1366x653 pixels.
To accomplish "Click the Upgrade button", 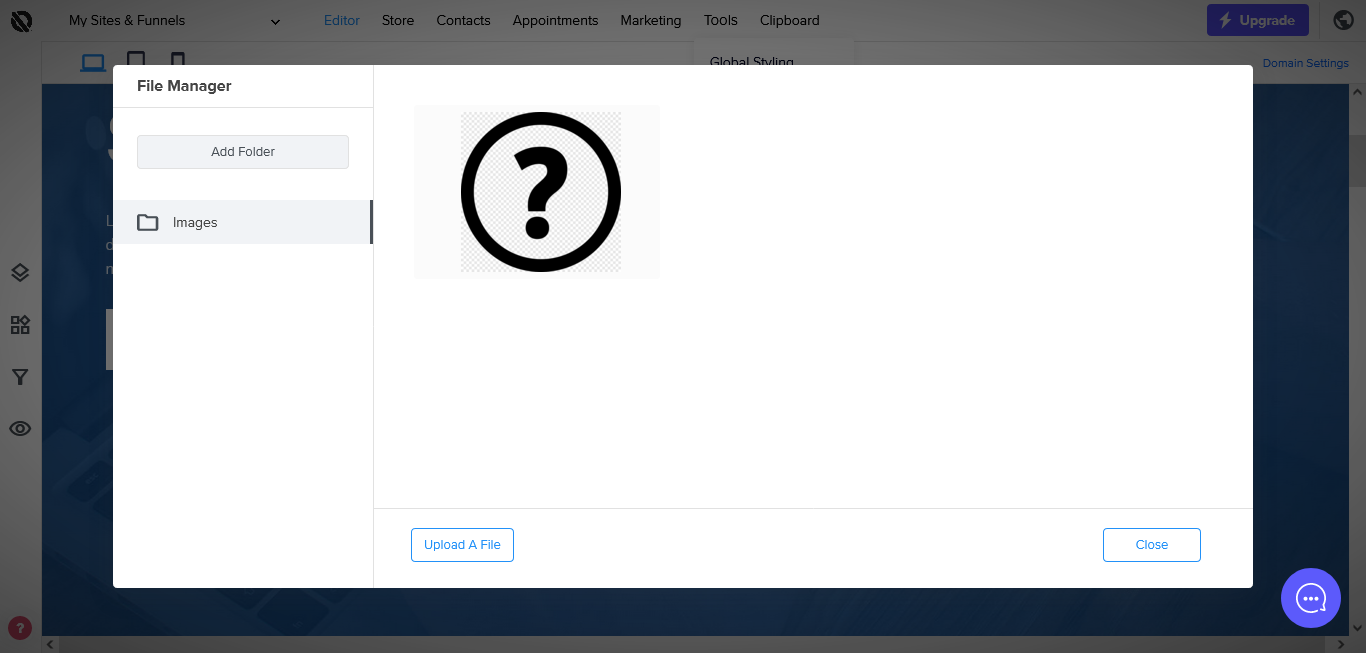I will click(1257, 20).
